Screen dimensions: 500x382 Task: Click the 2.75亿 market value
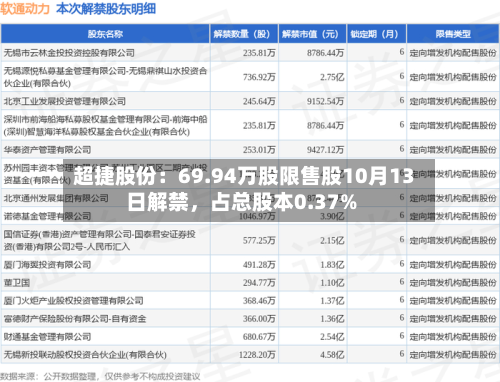tap(332, 77)
